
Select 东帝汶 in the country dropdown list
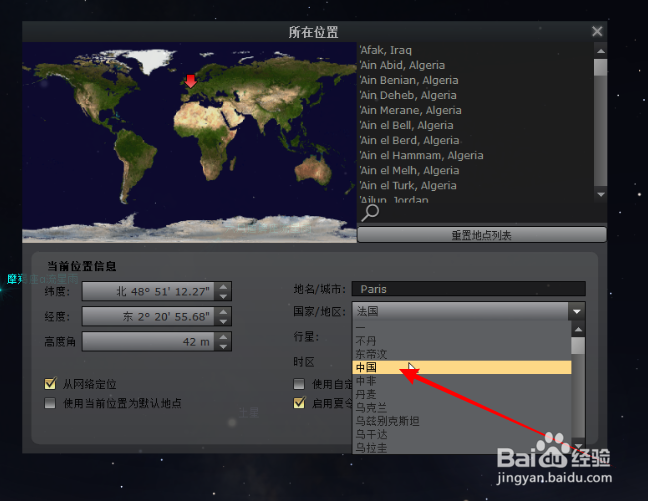(462, 354)
